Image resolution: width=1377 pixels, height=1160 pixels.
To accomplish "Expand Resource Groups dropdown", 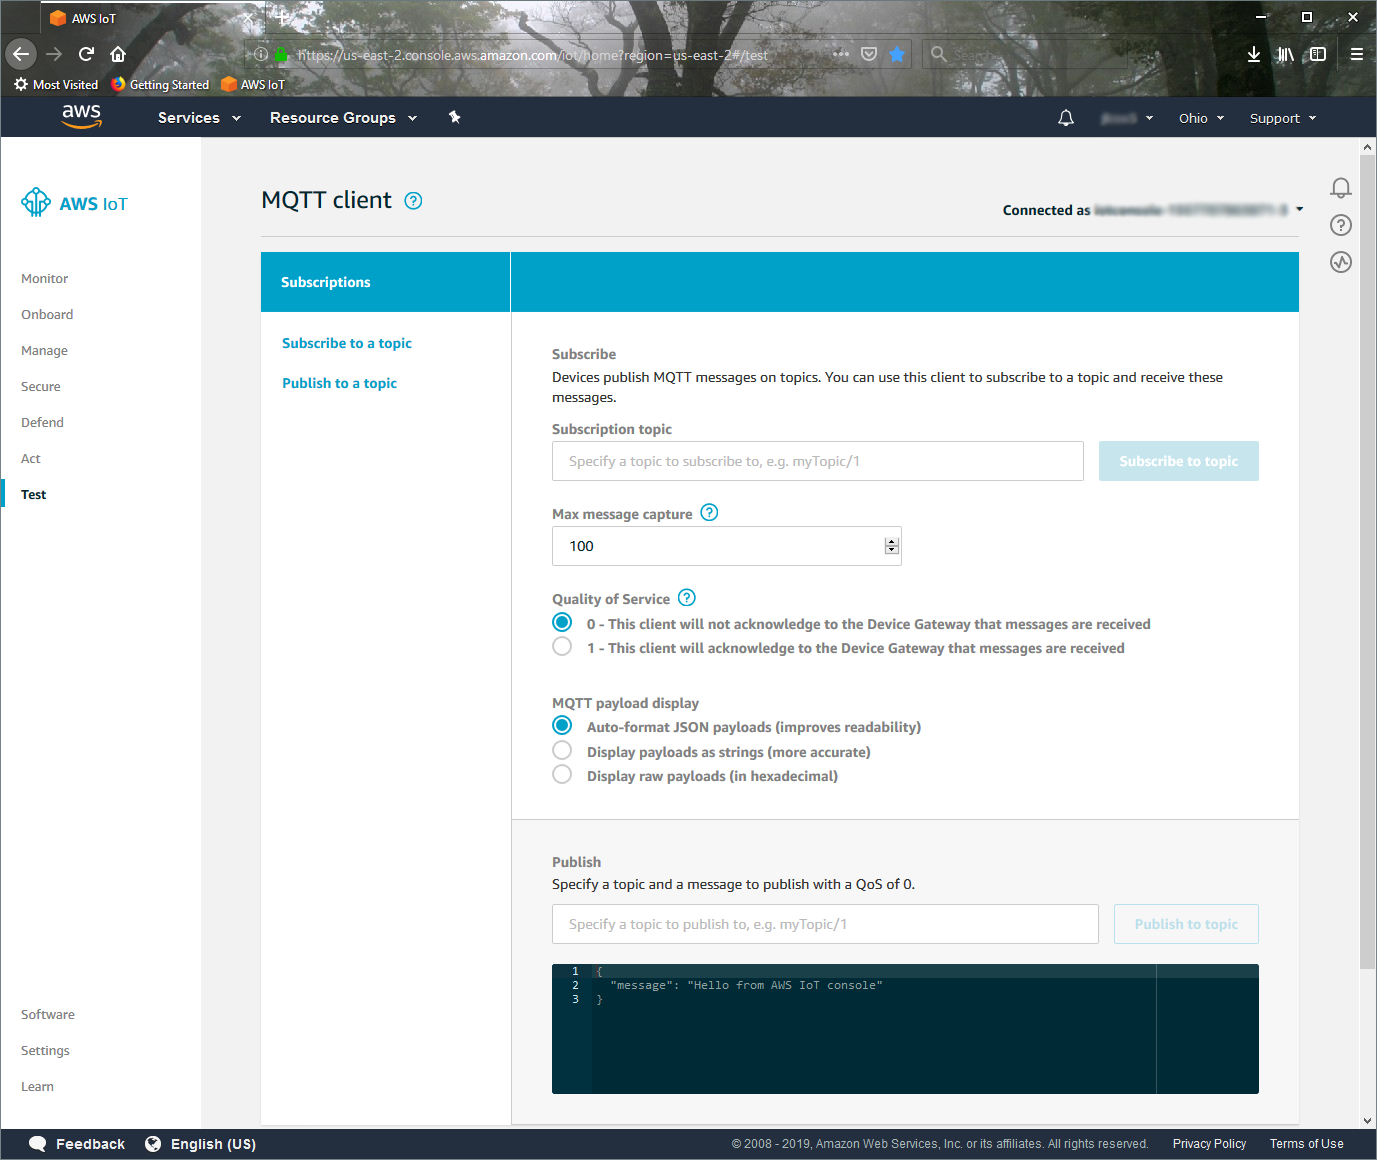I will click(344, 117).
